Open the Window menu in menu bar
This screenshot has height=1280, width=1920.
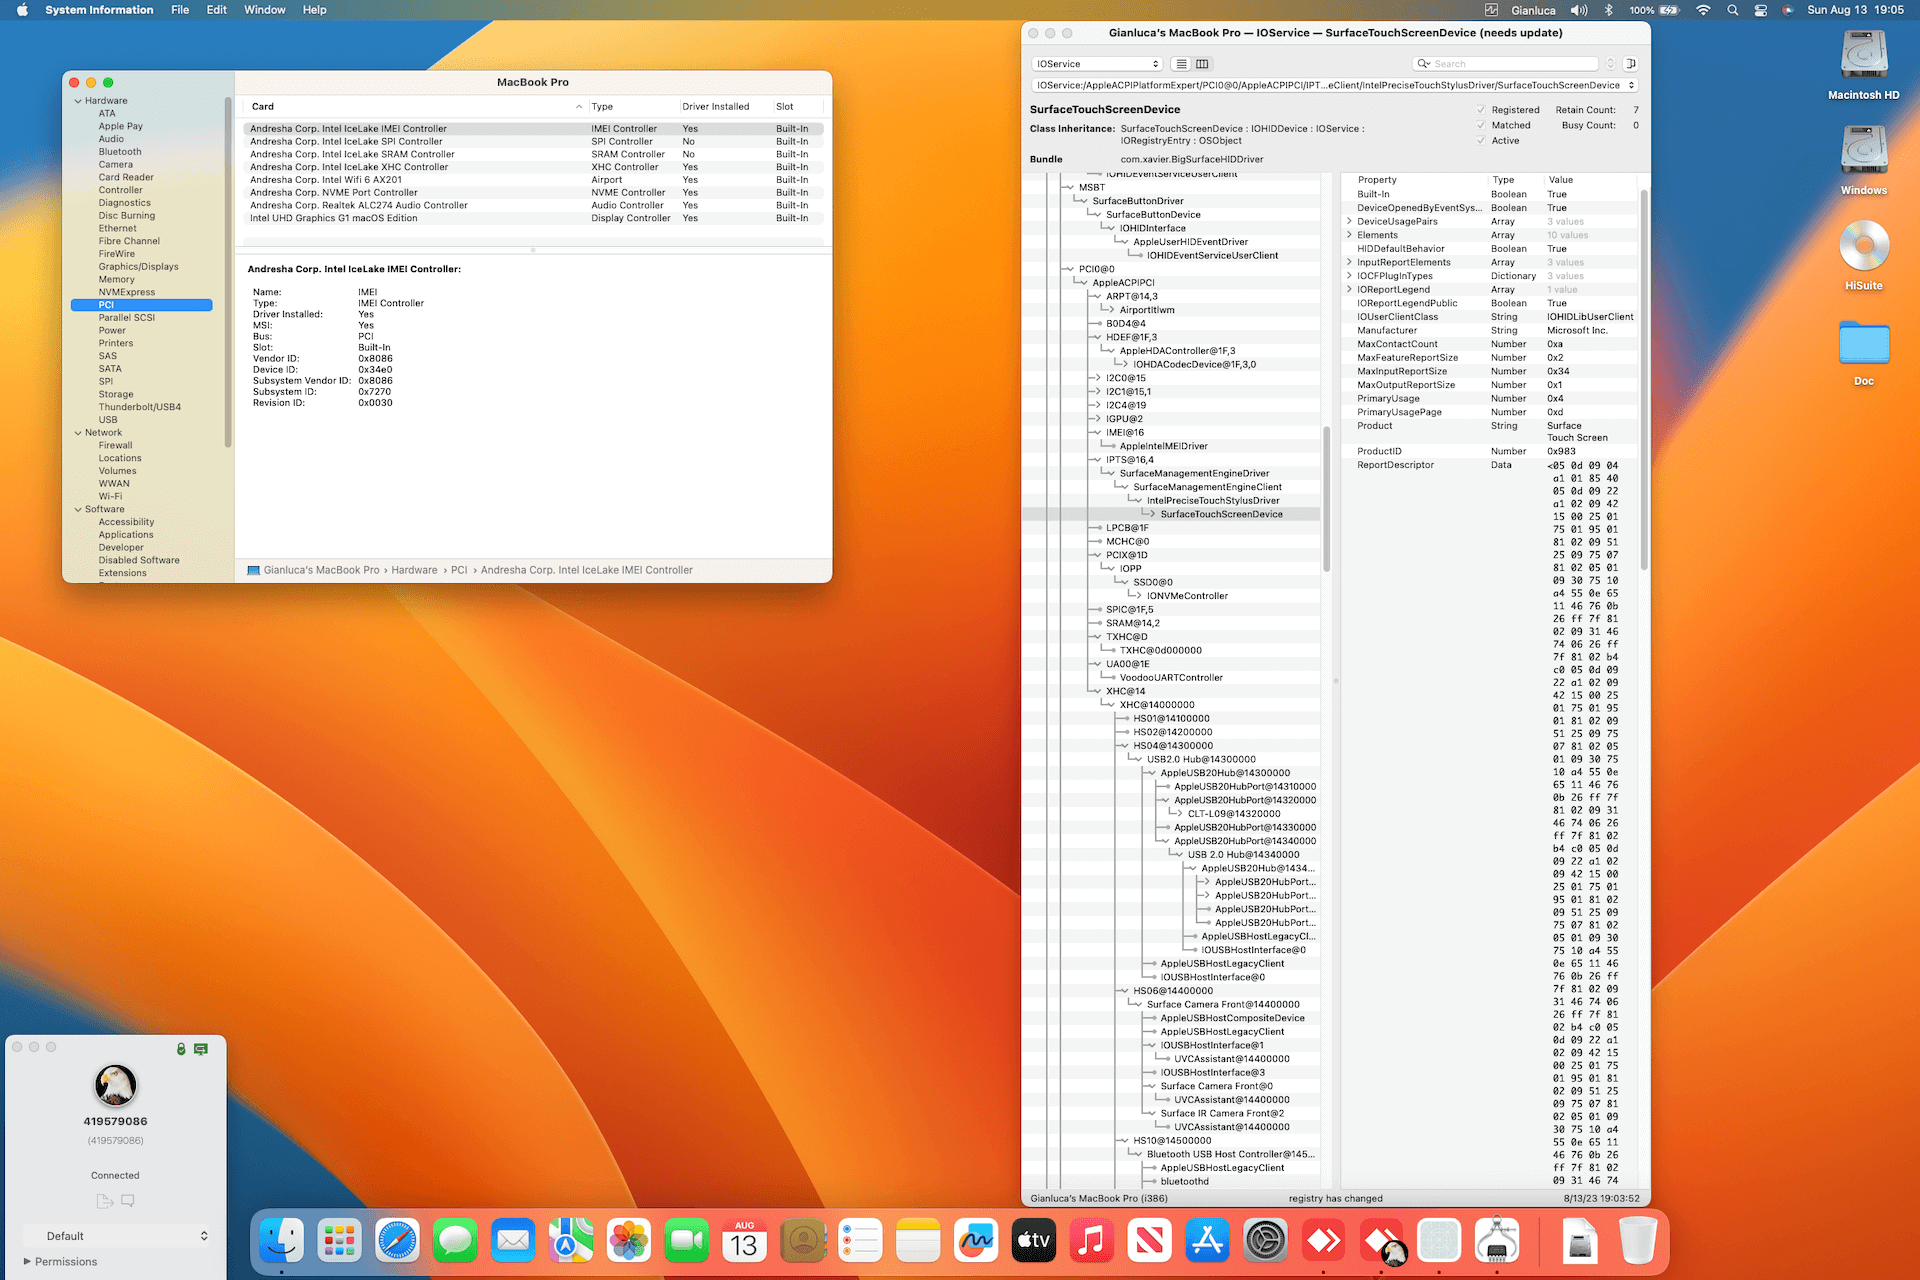[x=264, y=10]
